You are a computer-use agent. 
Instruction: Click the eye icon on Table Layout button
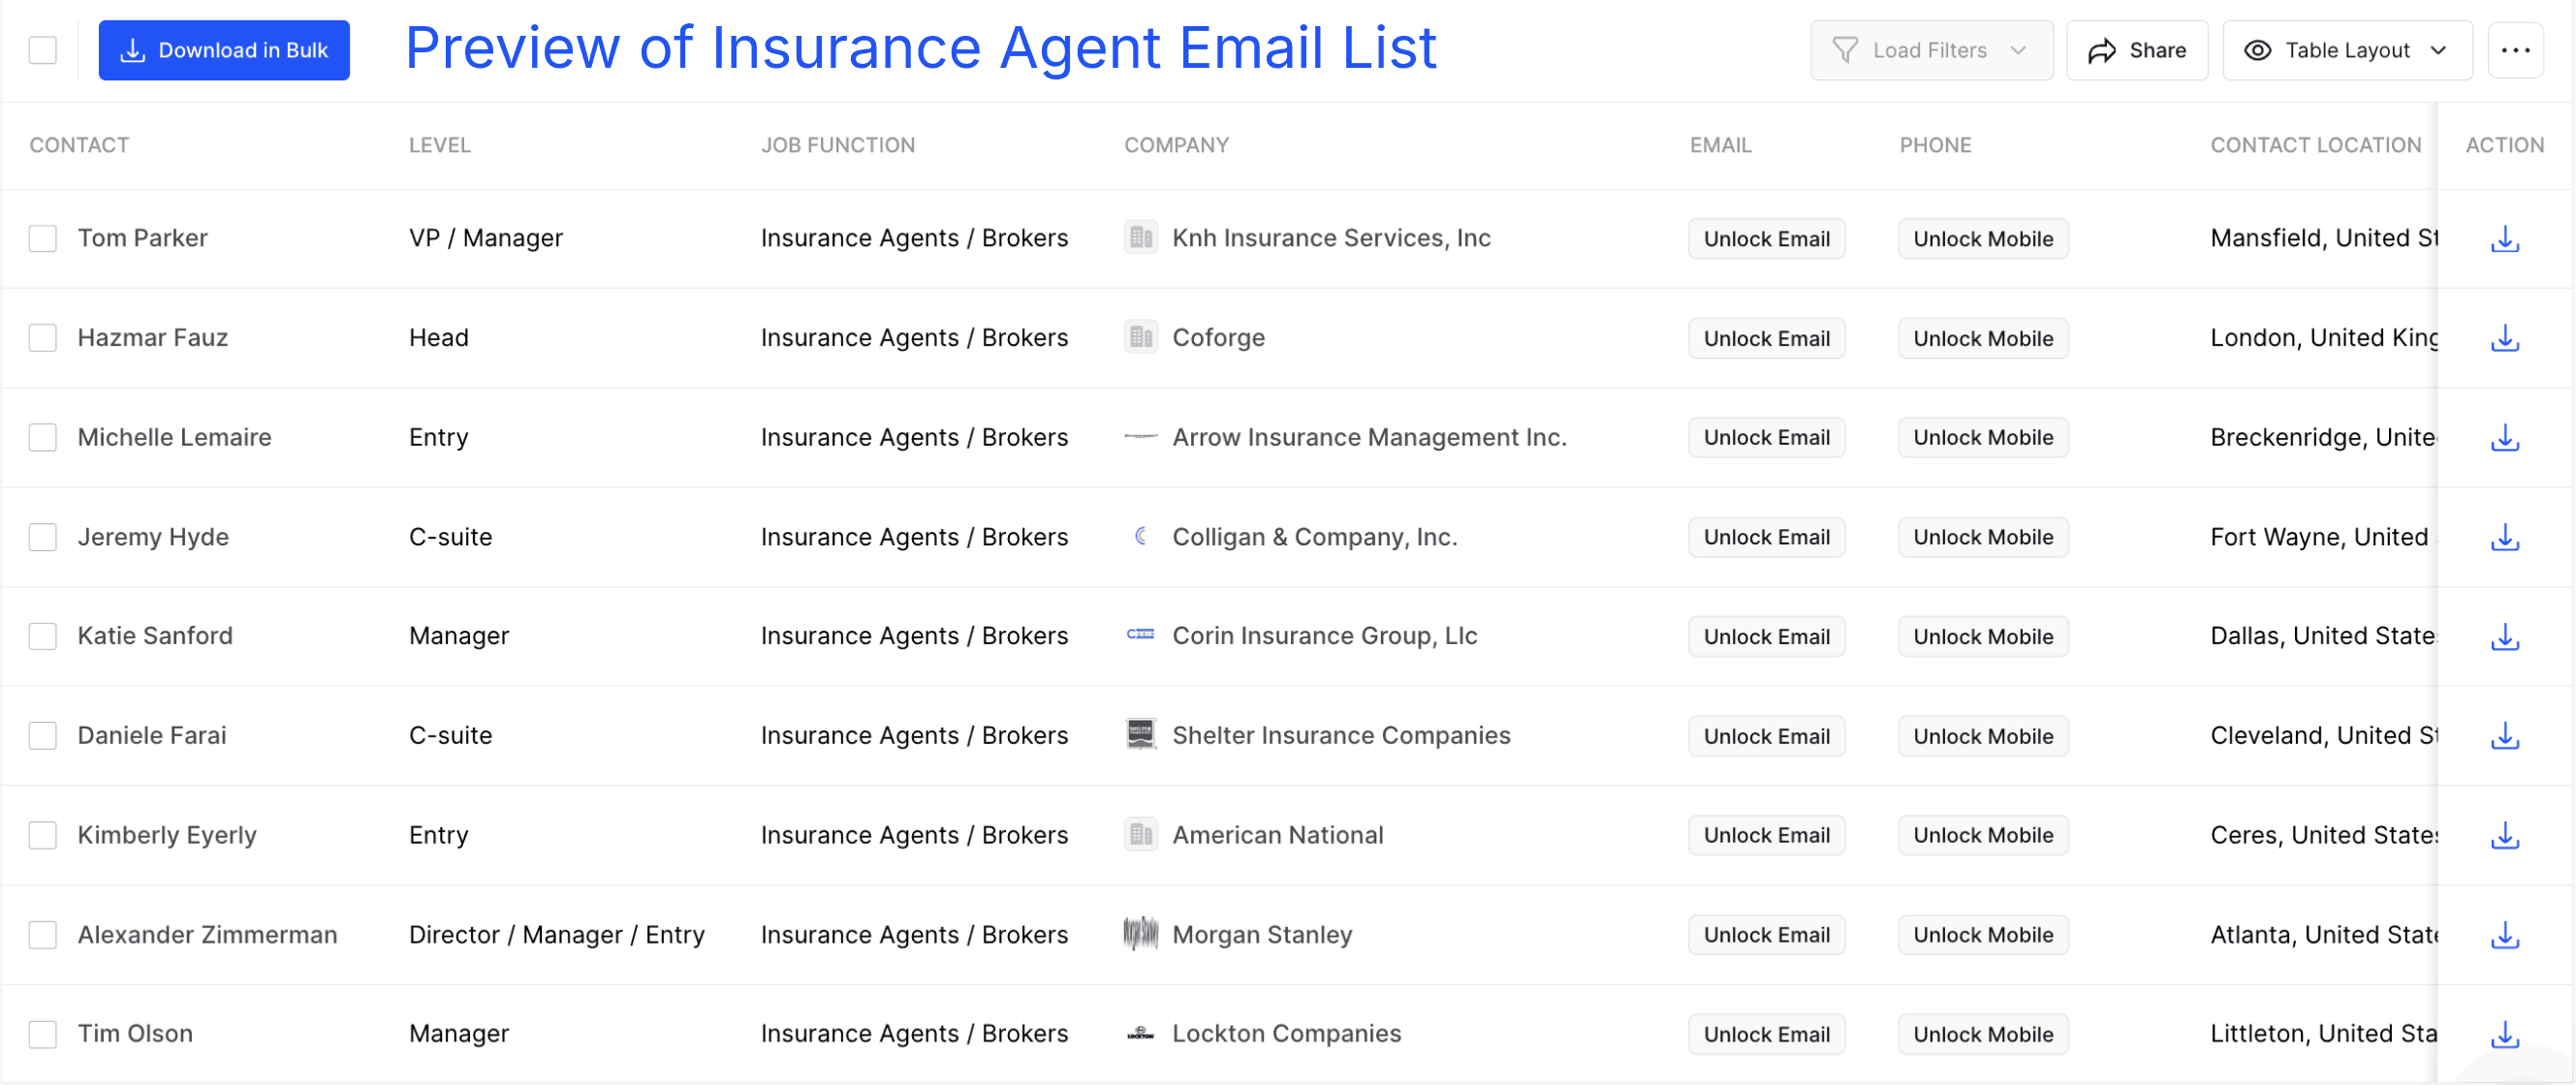tap(2258, 50)
